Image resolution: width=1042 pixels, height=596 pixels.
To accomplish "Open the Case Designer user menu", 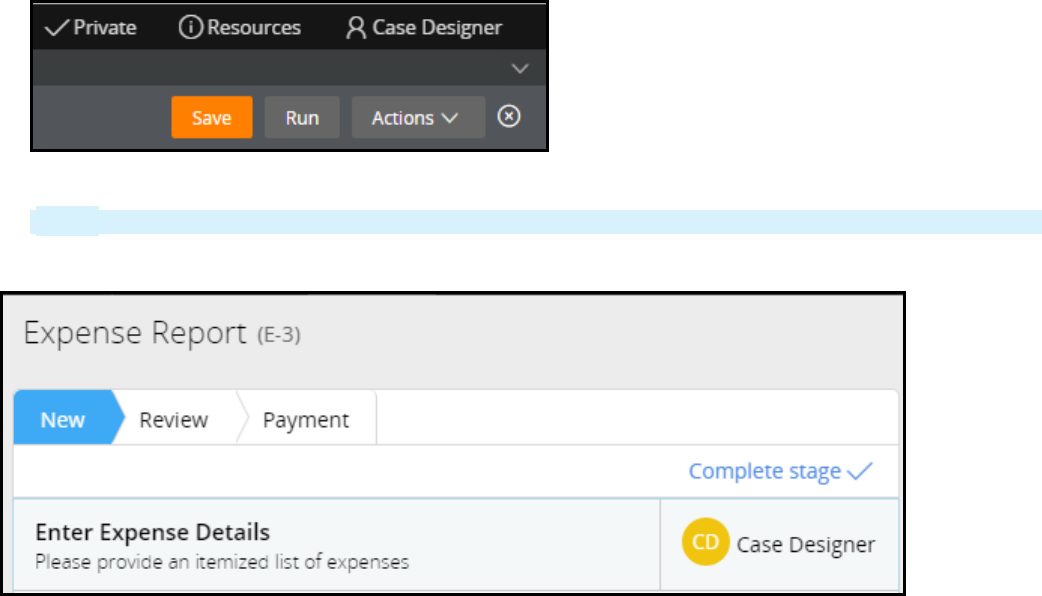I will (424, 27).
